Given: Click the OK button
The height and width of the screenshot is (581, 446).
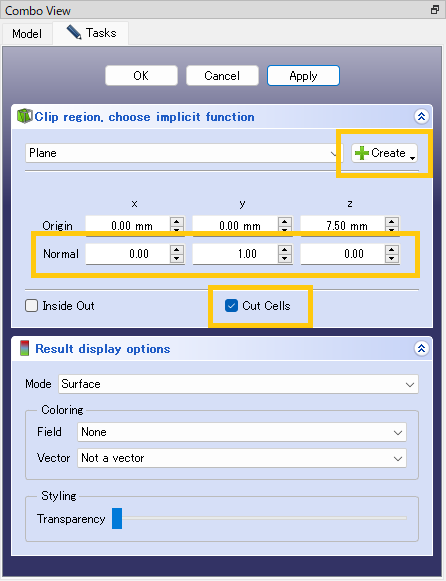Looking at the screenshot, I should 141,76.
